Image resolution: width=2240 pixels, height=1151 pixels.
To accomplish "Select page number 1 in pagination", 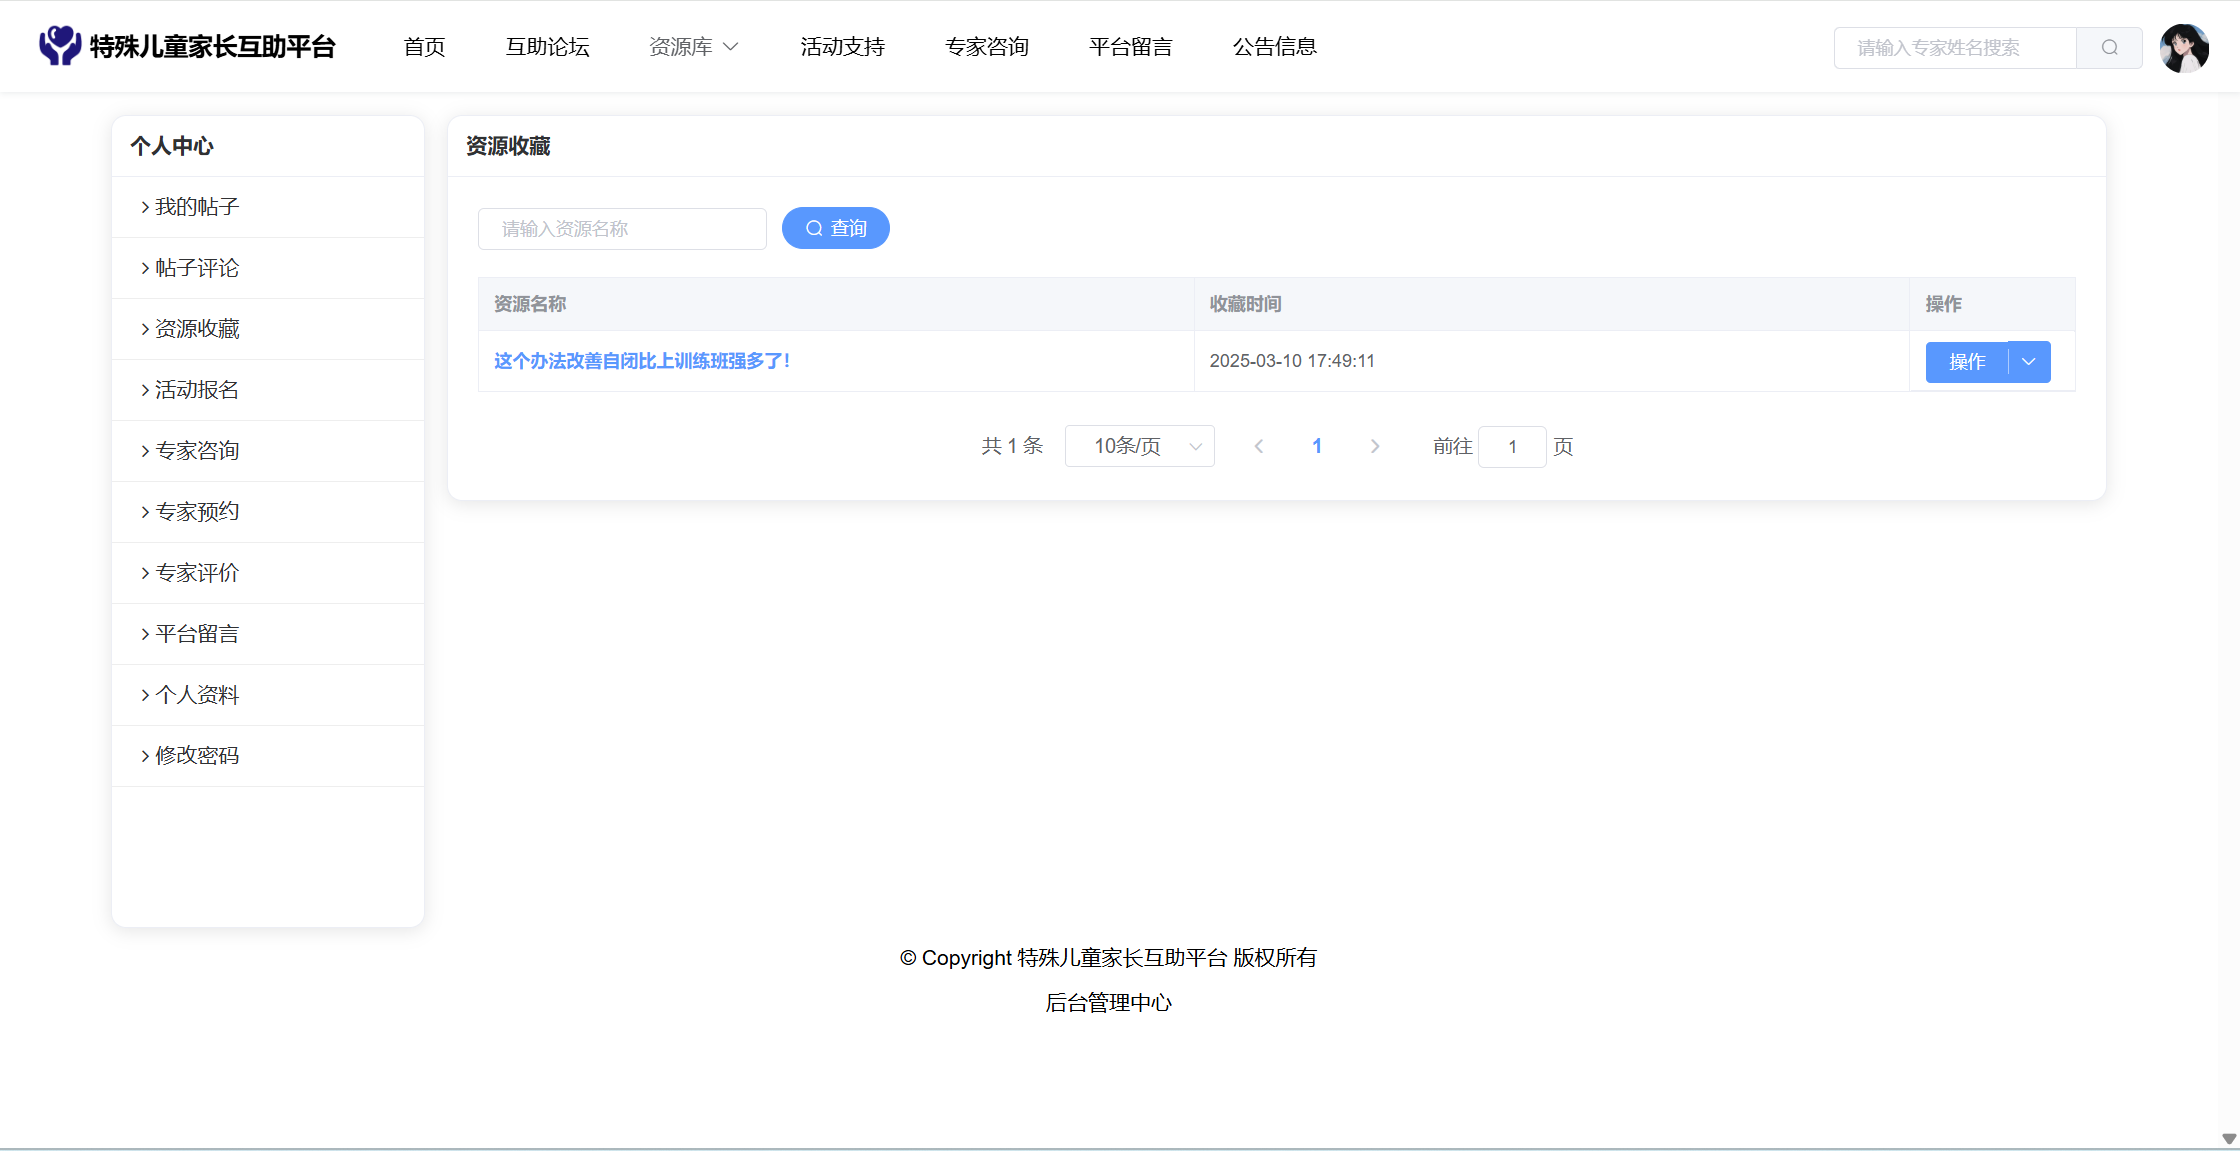I will [x=1317, y=447].
